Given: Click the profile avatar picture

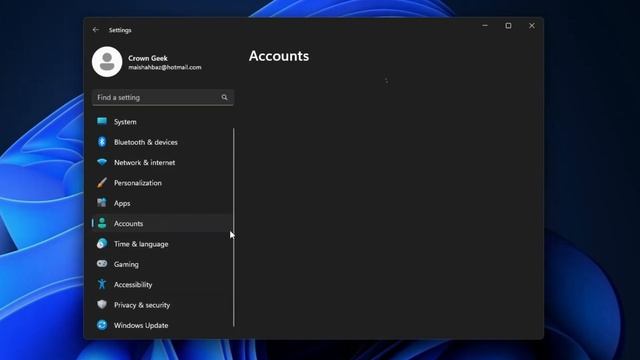Looking at the screenshot, I should 107,62.
